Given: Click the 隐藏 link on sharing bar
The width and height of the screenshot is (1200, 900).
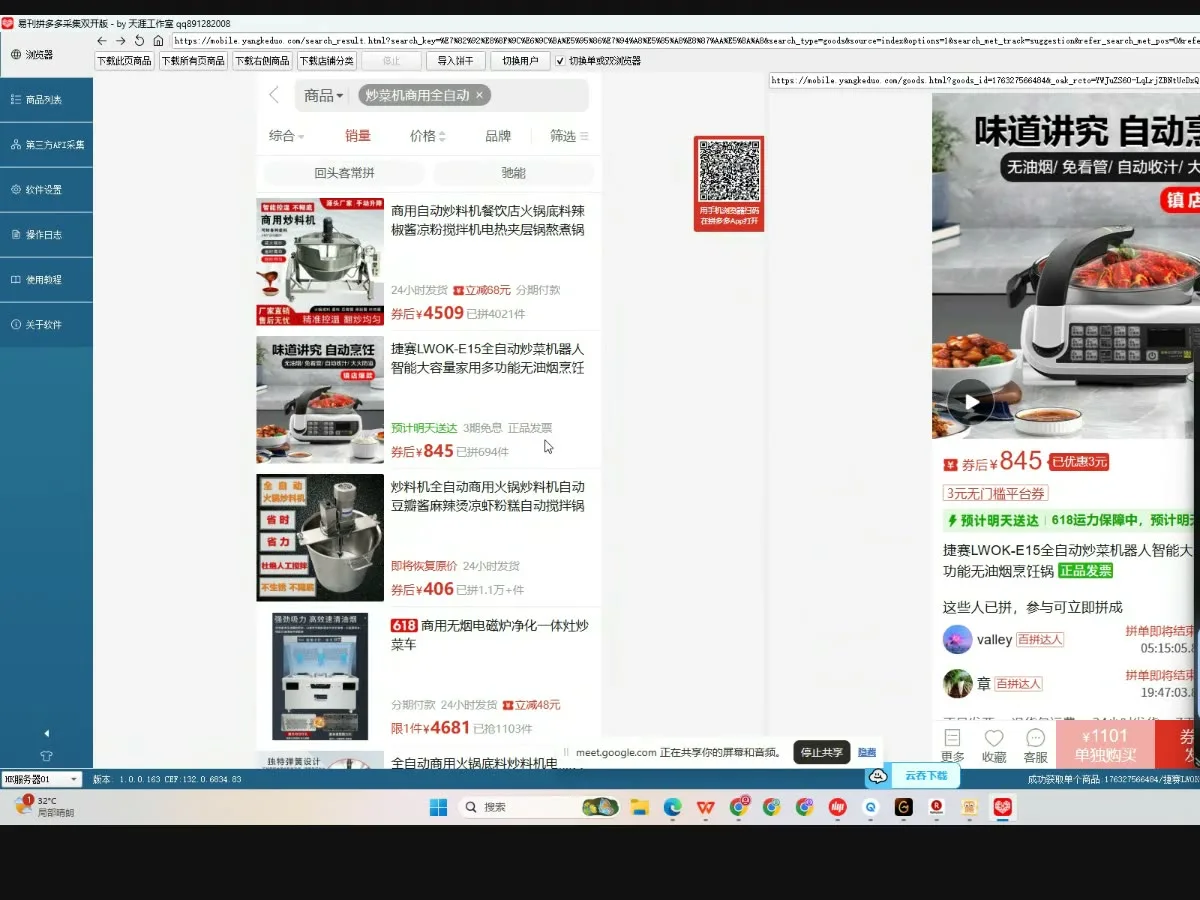Looking at the screenshot, I should click(867, 753).
